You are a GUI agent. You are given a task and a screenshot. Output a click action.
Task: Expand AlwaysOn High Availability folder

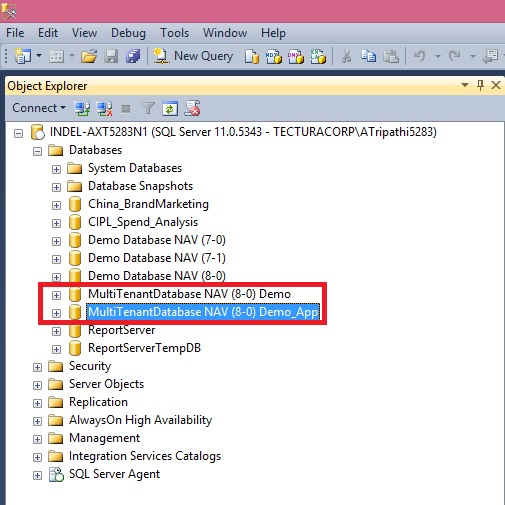[38, 422]
